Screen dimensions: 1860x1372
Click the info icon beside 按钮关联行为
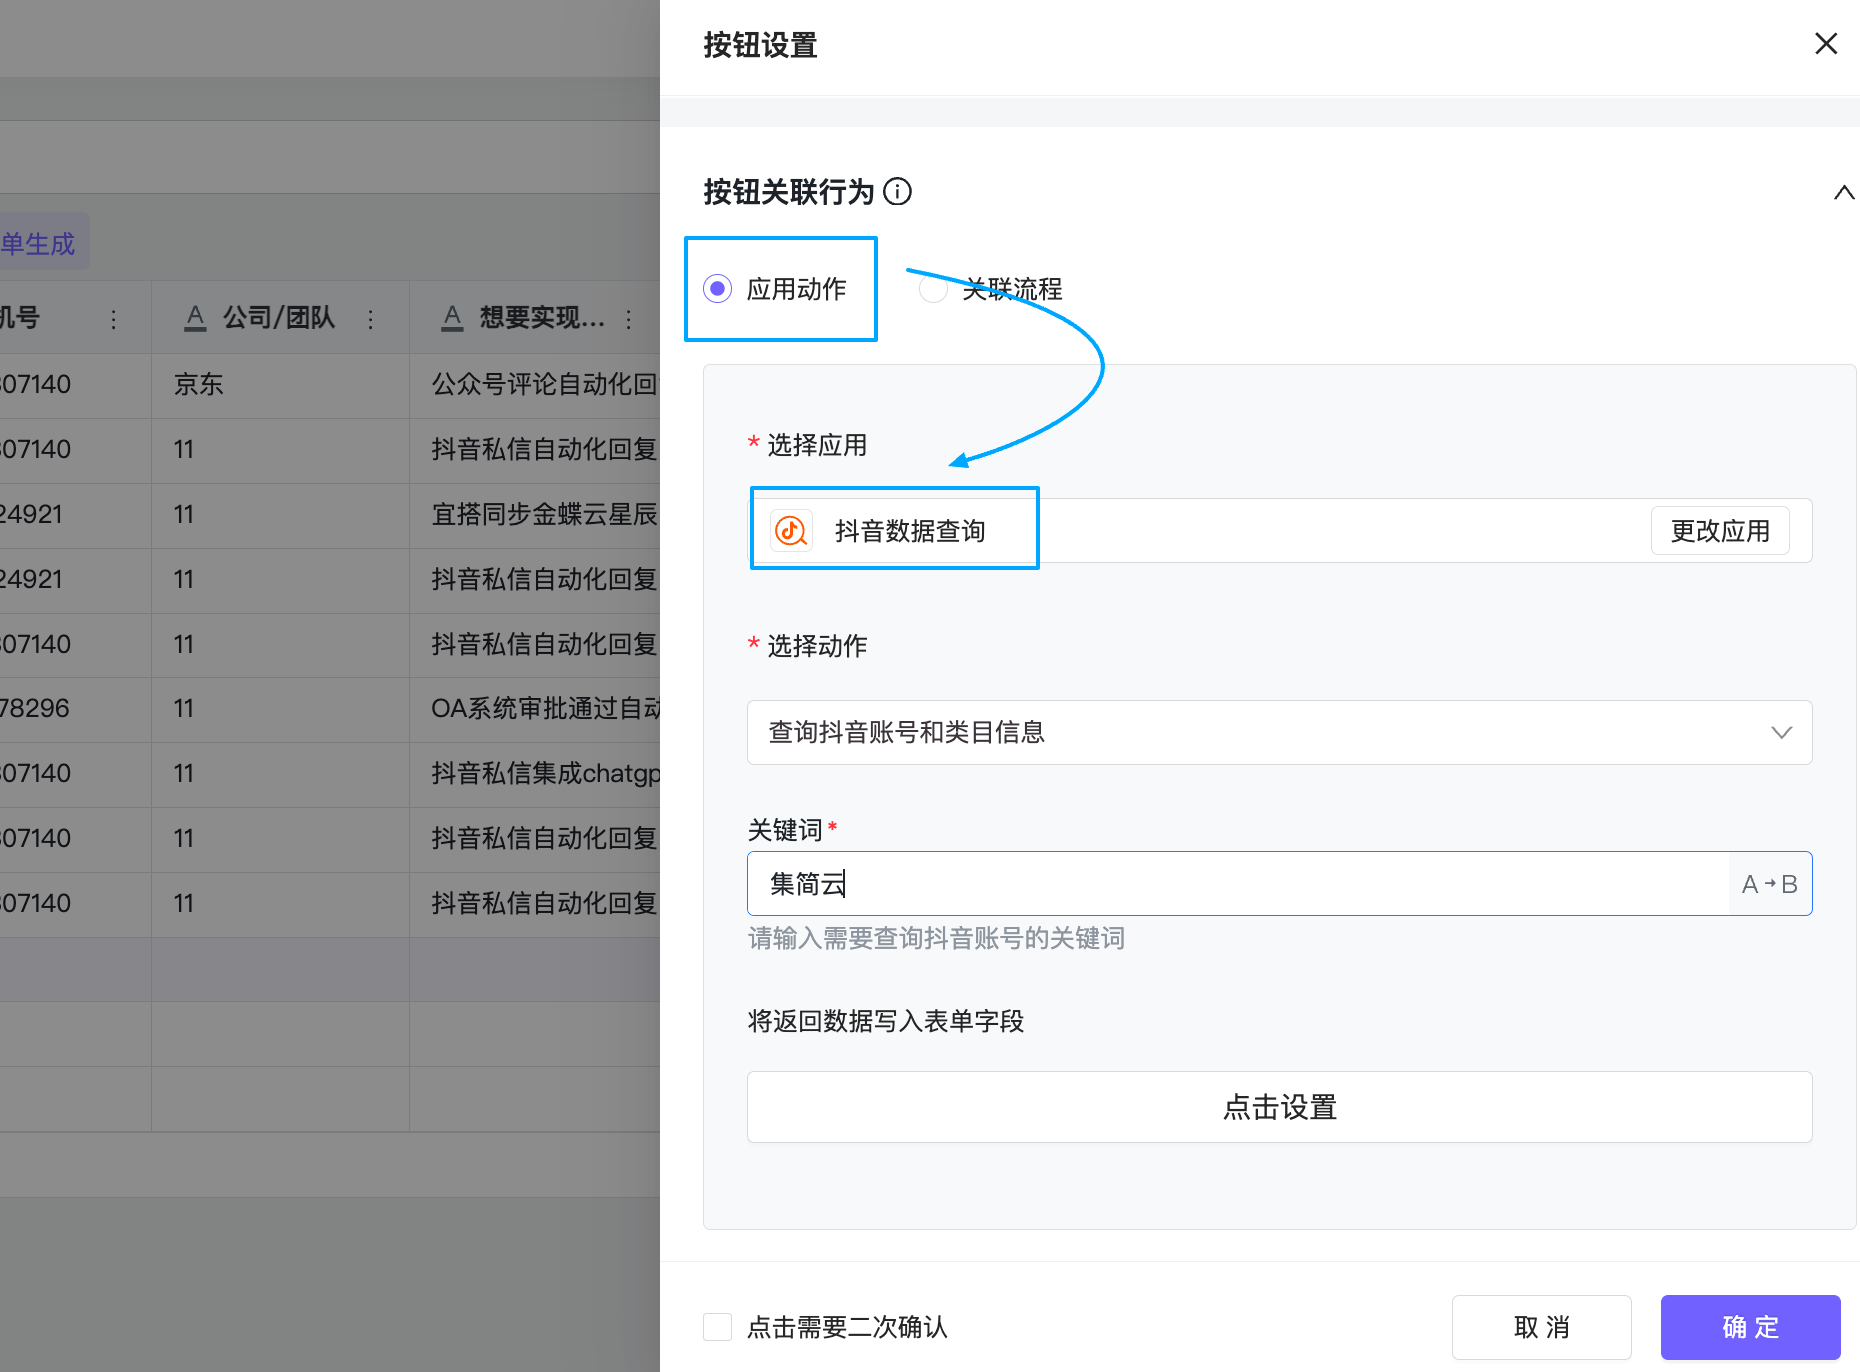[x=897, y=191]
